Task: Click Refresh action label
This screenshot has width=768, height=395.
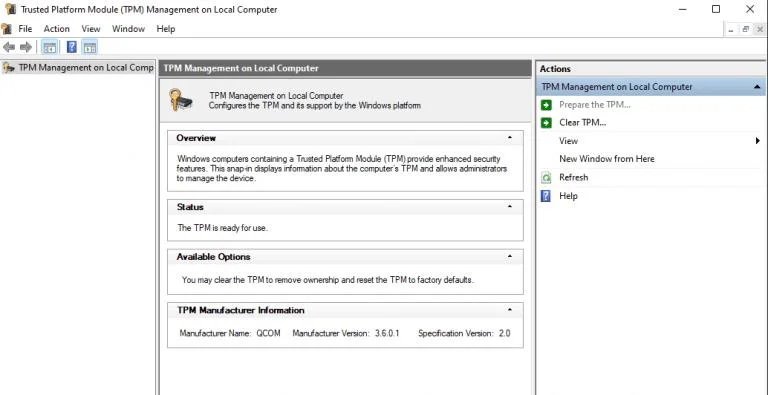Action: coord(573,177)
